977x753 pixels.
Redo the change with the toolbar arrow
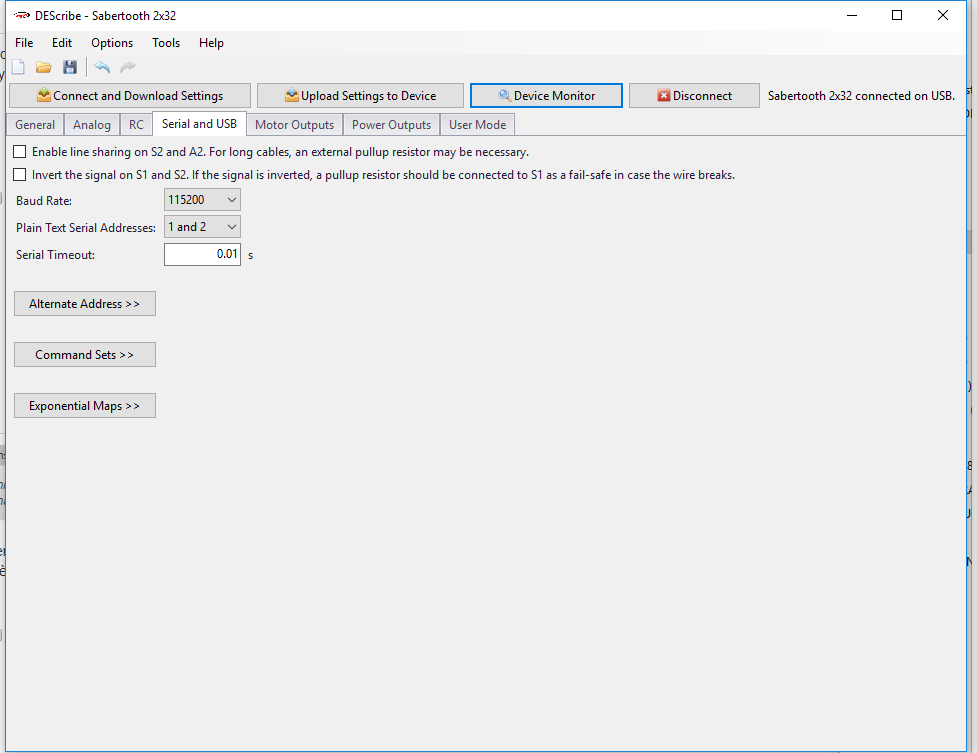(x=128, y=67)
